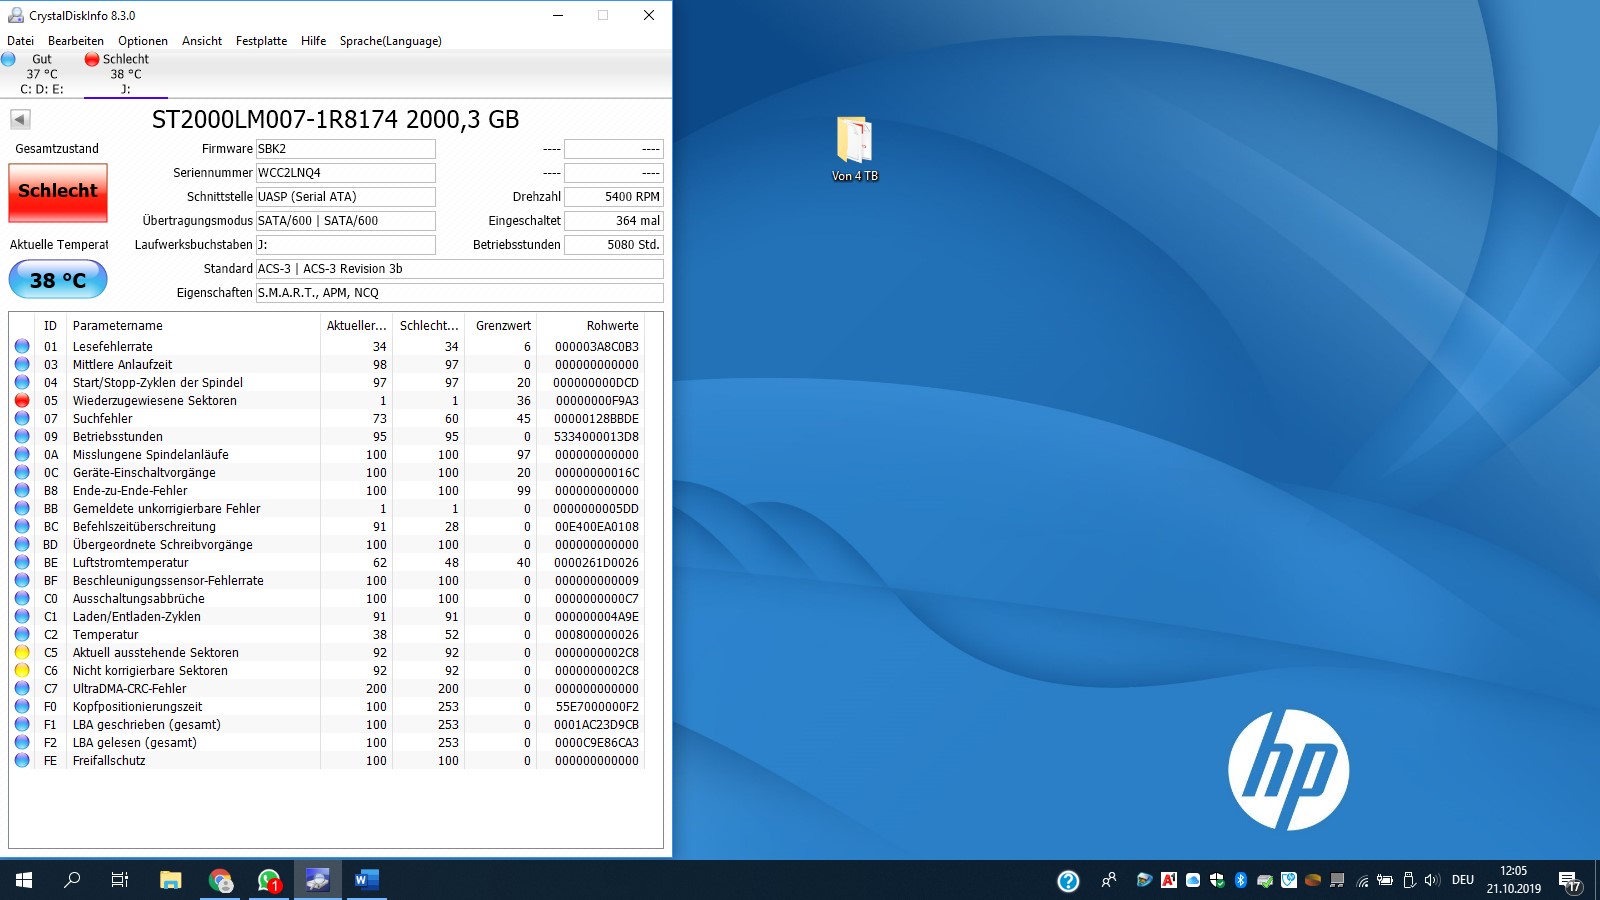Click the yellow status dot for Aktuell ausstehende Sektoren
Image resolution: width=1600 pixels, height=900 pixels.
click(22, 652)
